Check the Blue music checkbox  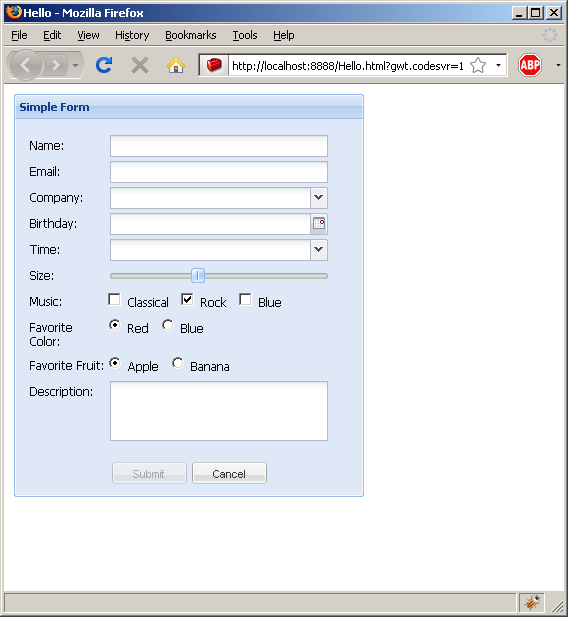click(x=245, y=299)
